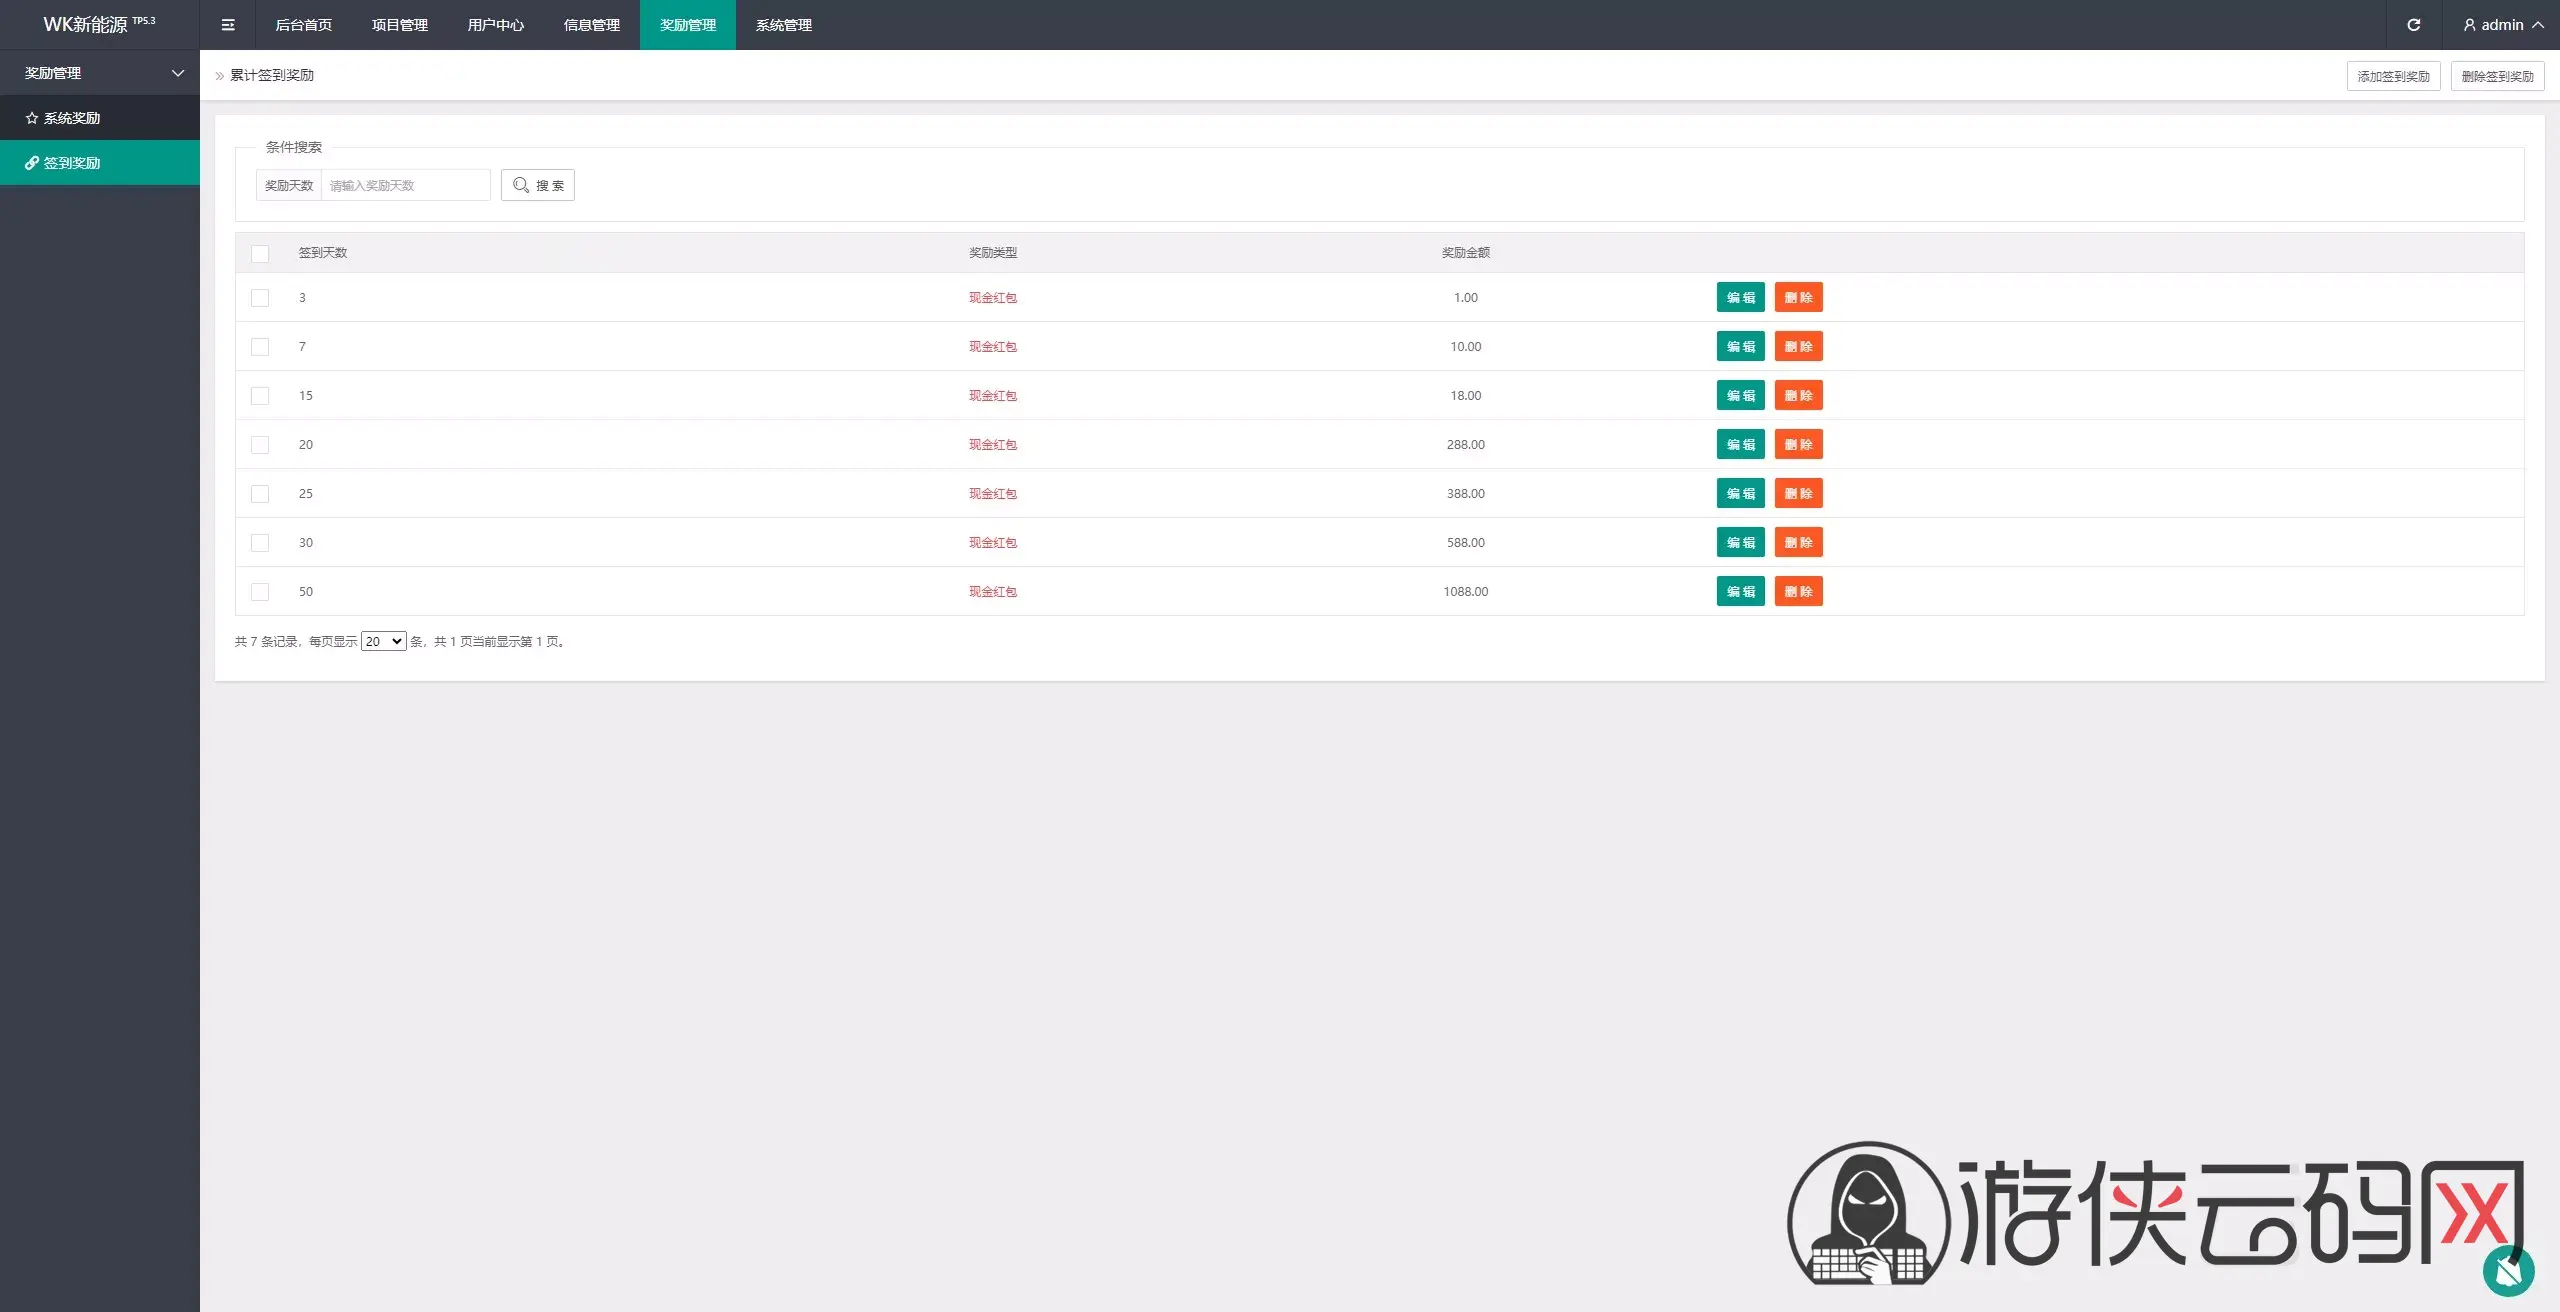Click the star icon beside 系统奖励
This screenshot has width=2560, height=1312.
32,118
